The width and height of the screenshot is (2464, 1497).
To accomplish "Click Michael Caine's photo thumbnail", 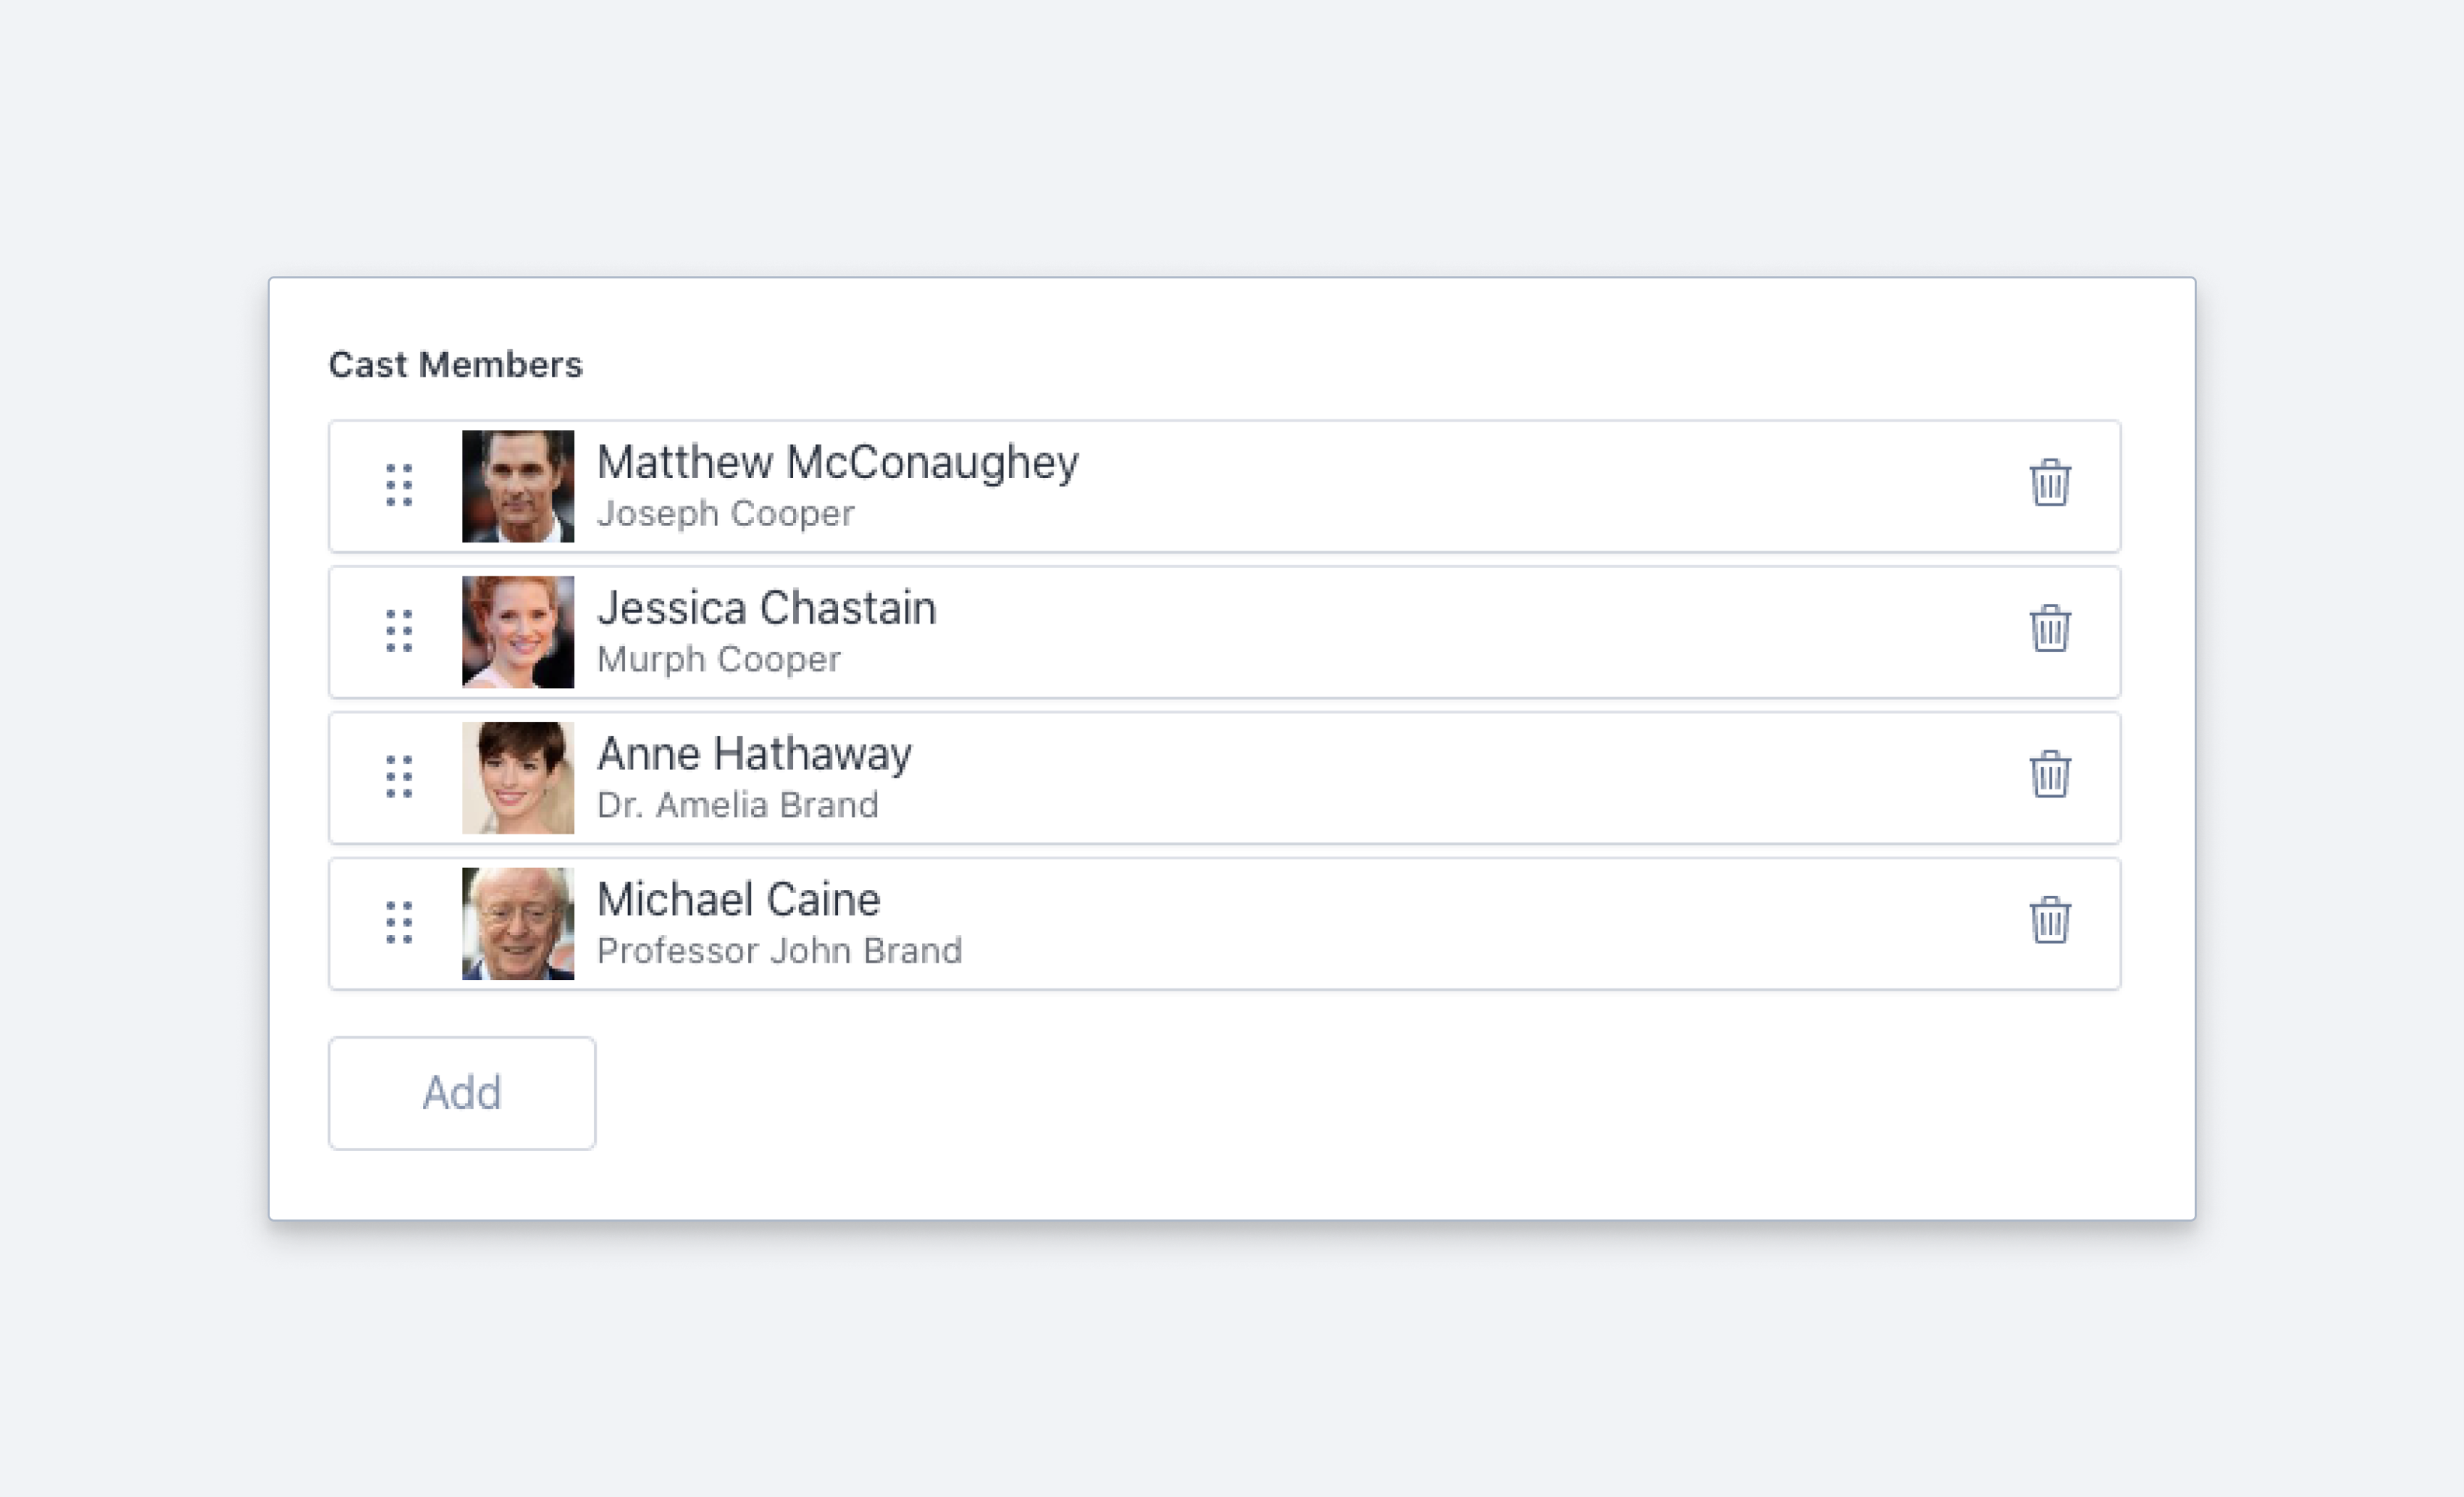I will (x=518, y=923).
